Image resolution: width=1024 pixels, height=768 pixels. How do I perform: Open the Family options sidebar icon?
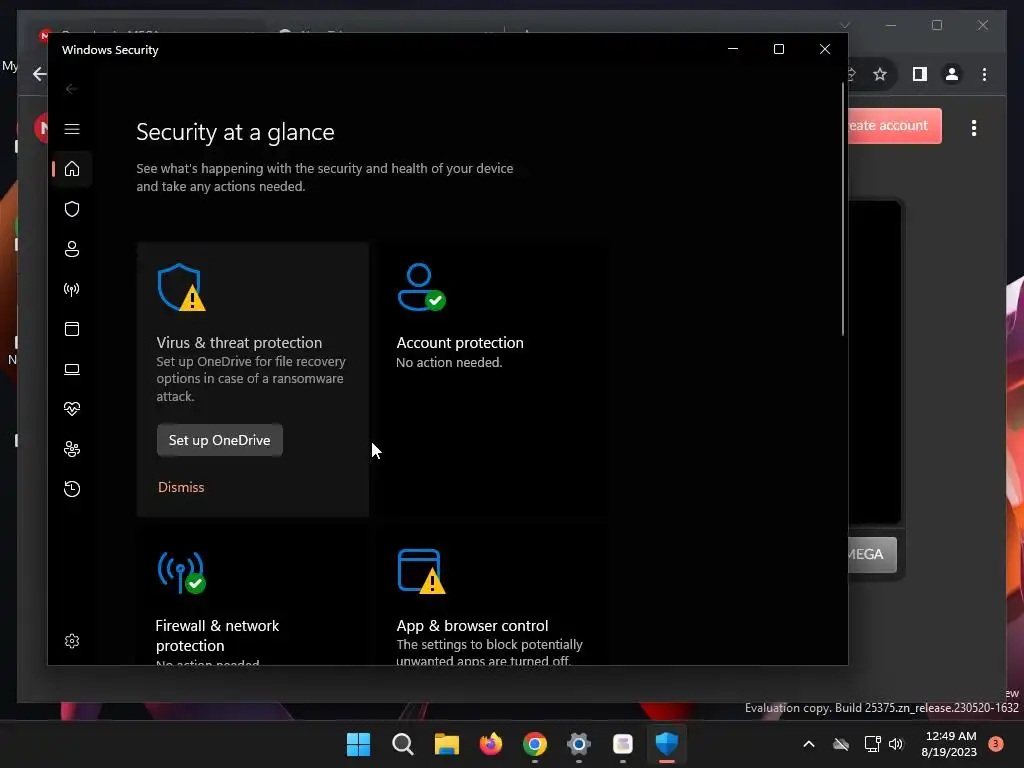[x=72, y=449]
